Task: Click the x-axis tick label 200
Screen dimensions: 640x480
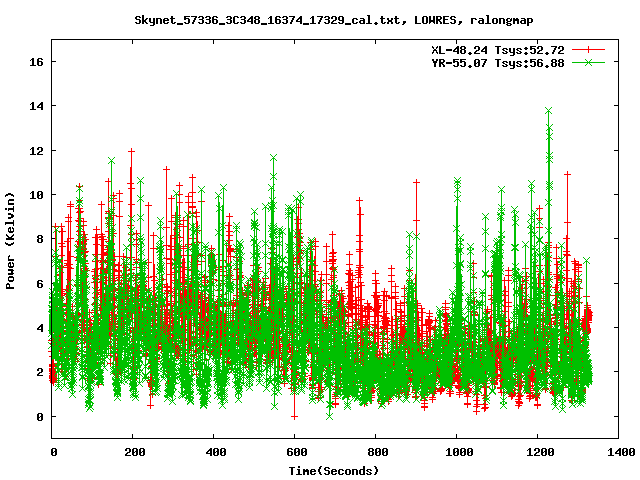Action: tap(135, 452)
